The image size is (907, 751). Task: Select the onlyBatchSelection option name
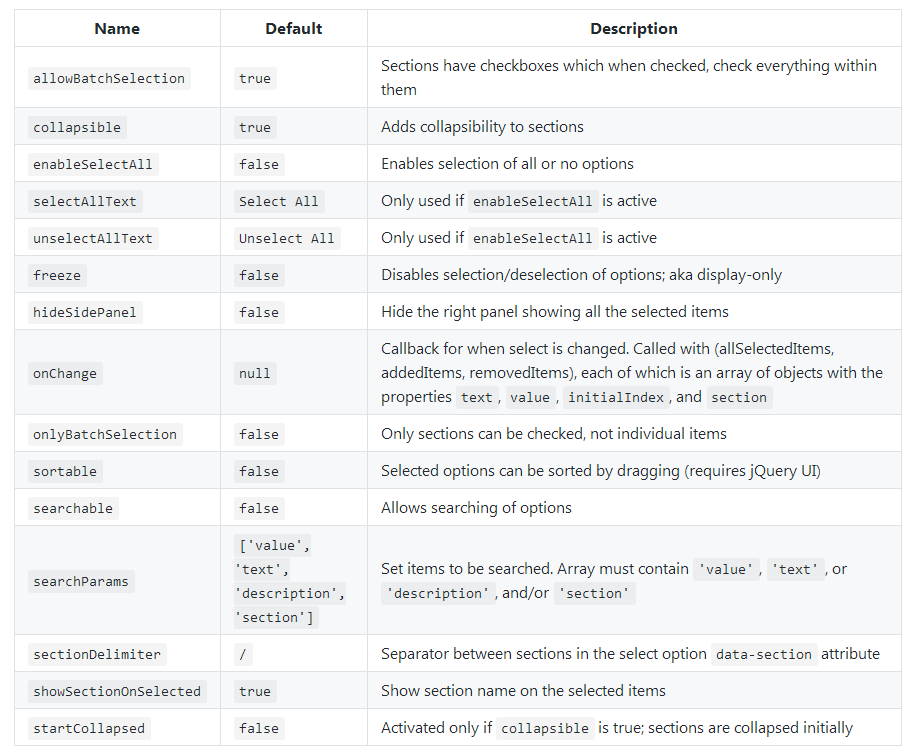(105, 434)
